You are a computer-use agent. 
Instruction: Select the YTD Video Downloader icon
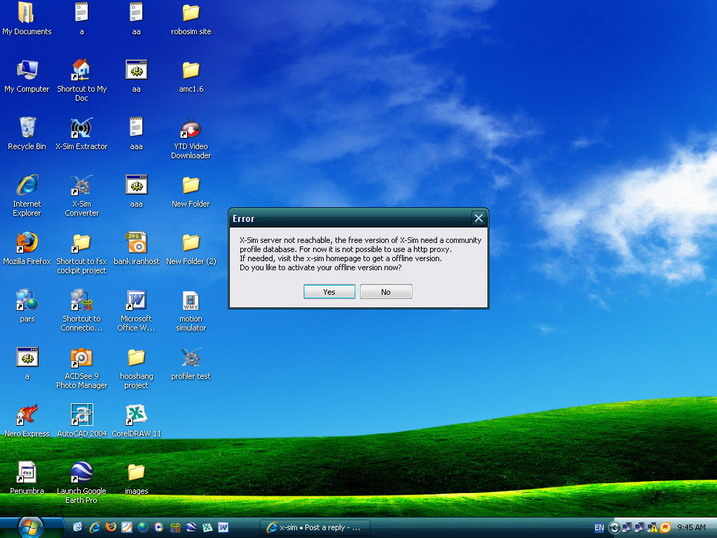click(x=190, y=129)
